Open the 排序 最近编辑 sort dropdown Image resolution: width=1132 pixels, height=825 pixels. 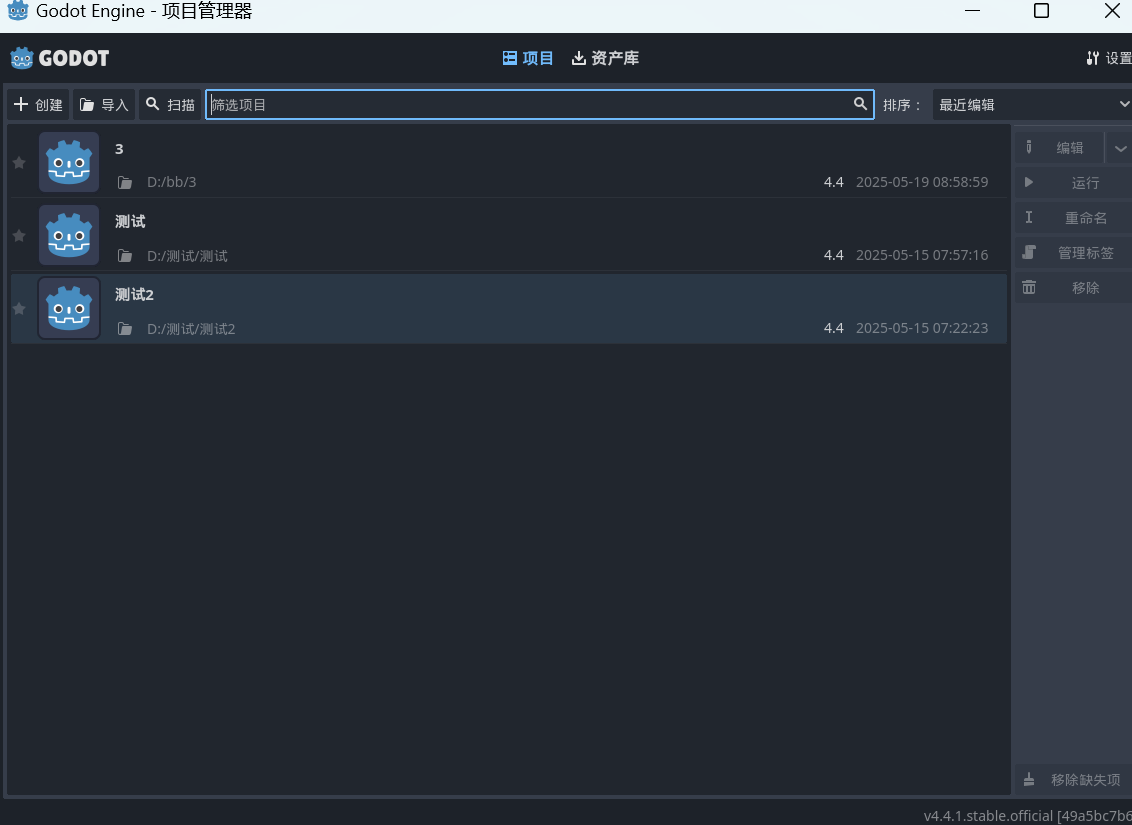(1032, 105)
